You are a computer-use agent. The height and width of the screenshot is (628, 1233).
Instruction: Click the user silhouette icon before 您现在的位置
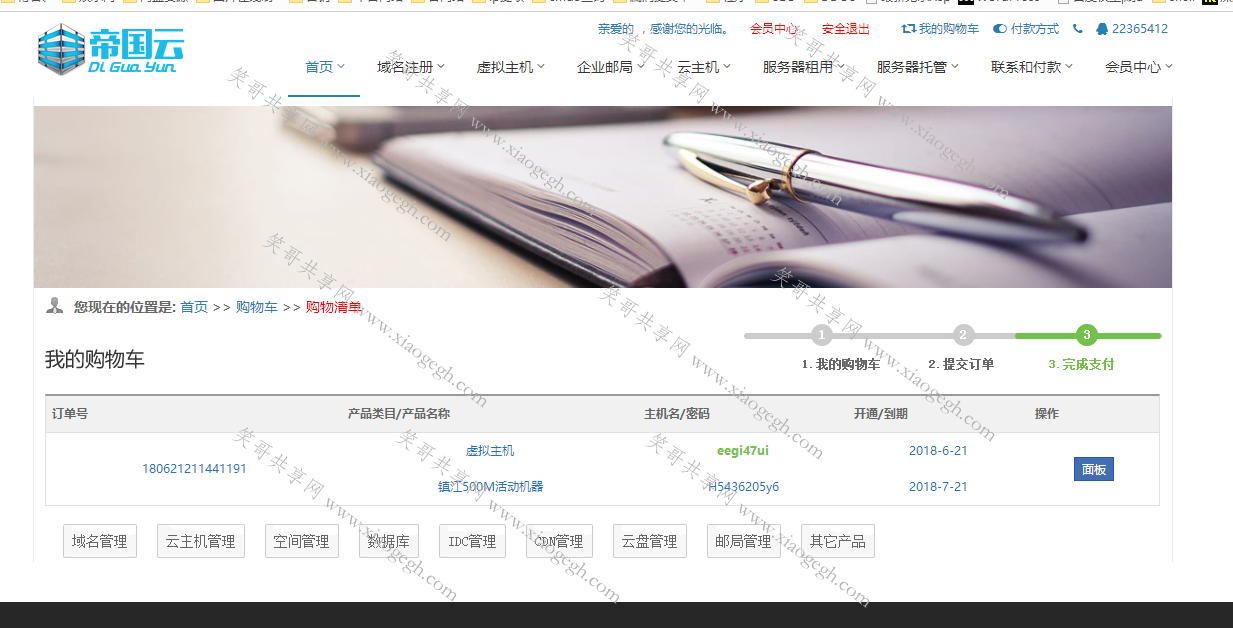click(55, 306)
